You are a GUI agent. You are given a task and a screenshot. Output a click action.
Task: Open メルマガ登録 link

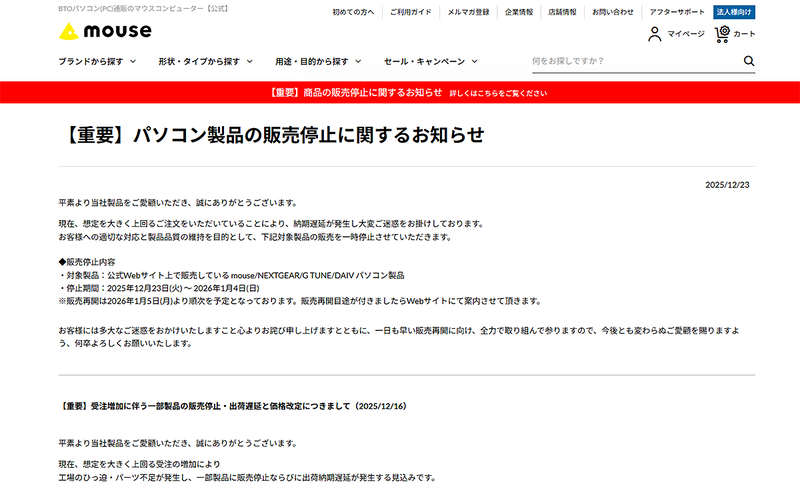[468, 12]
